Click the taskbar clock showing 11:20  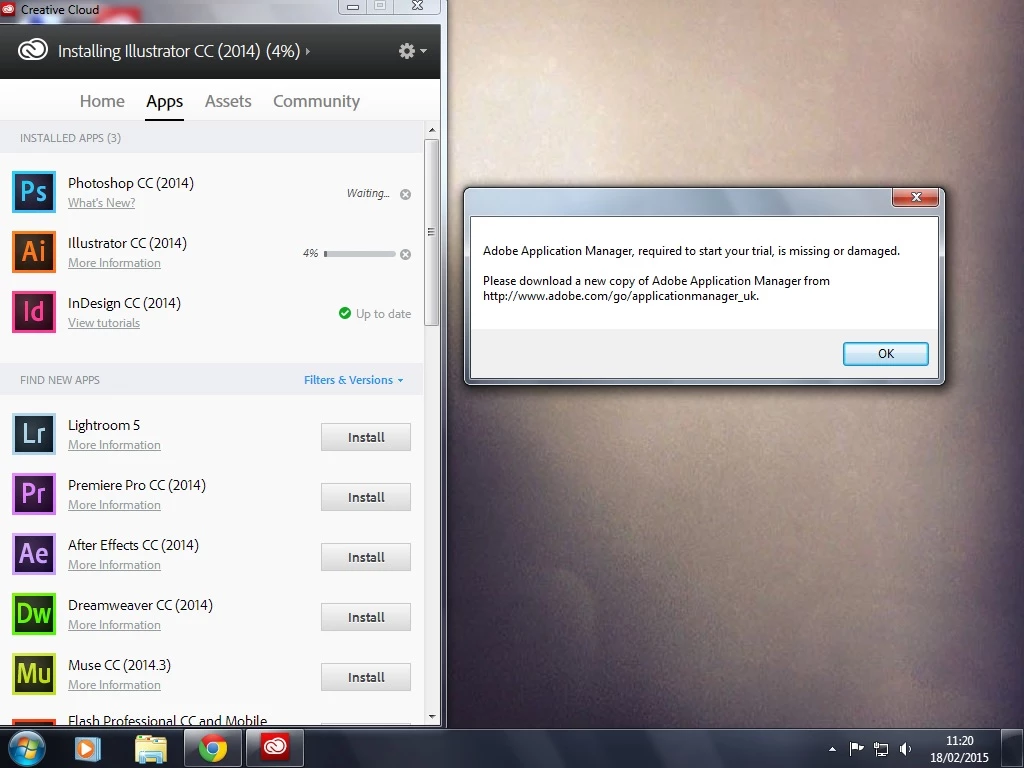[959, 741]
